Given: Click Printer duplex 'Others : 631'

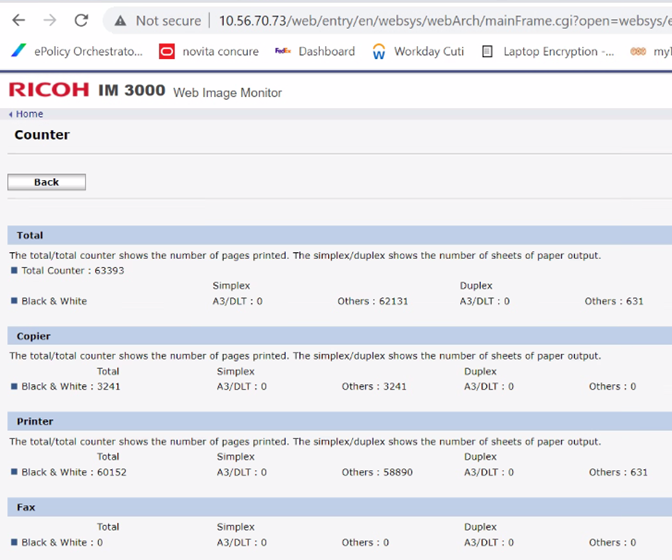Looking at the screenshot, I should coord(618,472).
